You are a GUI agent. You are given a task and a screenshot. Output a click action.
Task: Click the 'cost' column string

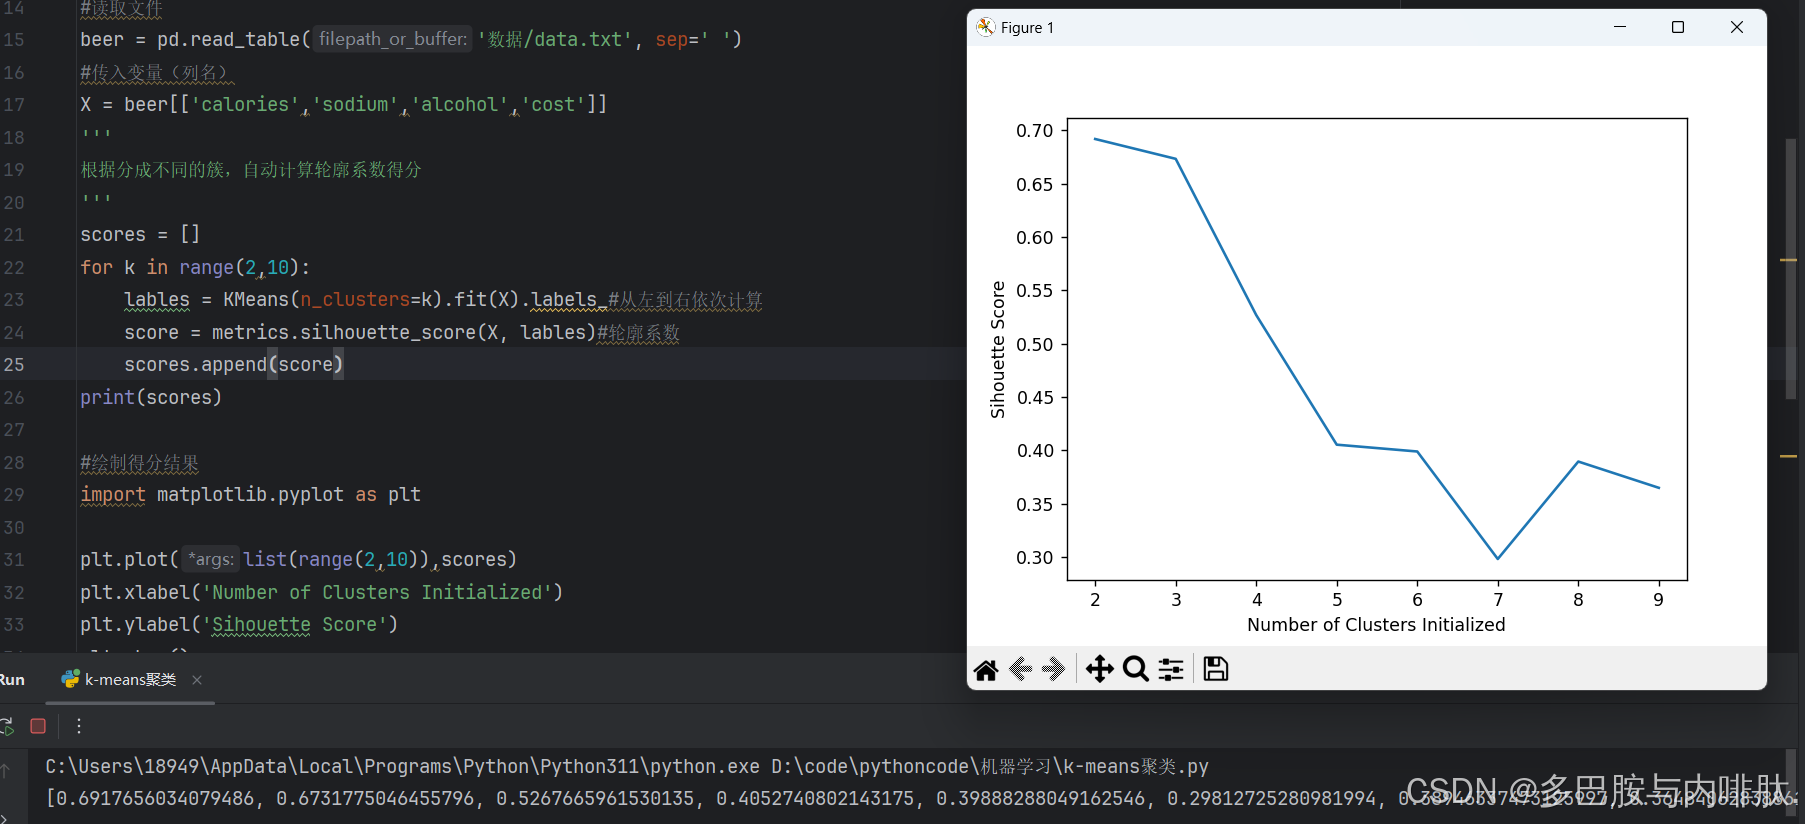click(x=553, y=104)
